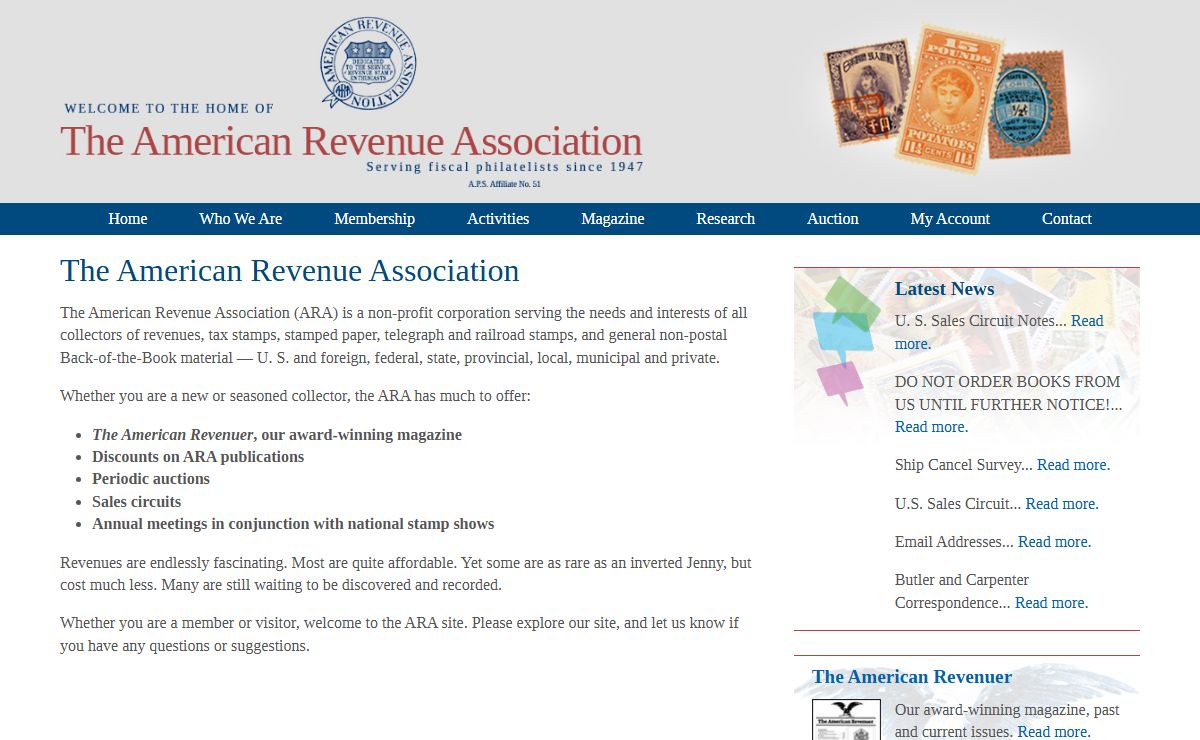
Task: Click the bullet about the award-winning magazine
Action: click(x=277, y=435)
